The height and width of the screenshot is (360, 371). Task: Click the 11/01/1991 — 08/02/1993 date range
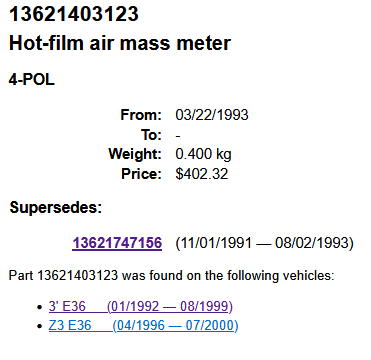click(x=264, y=243)
